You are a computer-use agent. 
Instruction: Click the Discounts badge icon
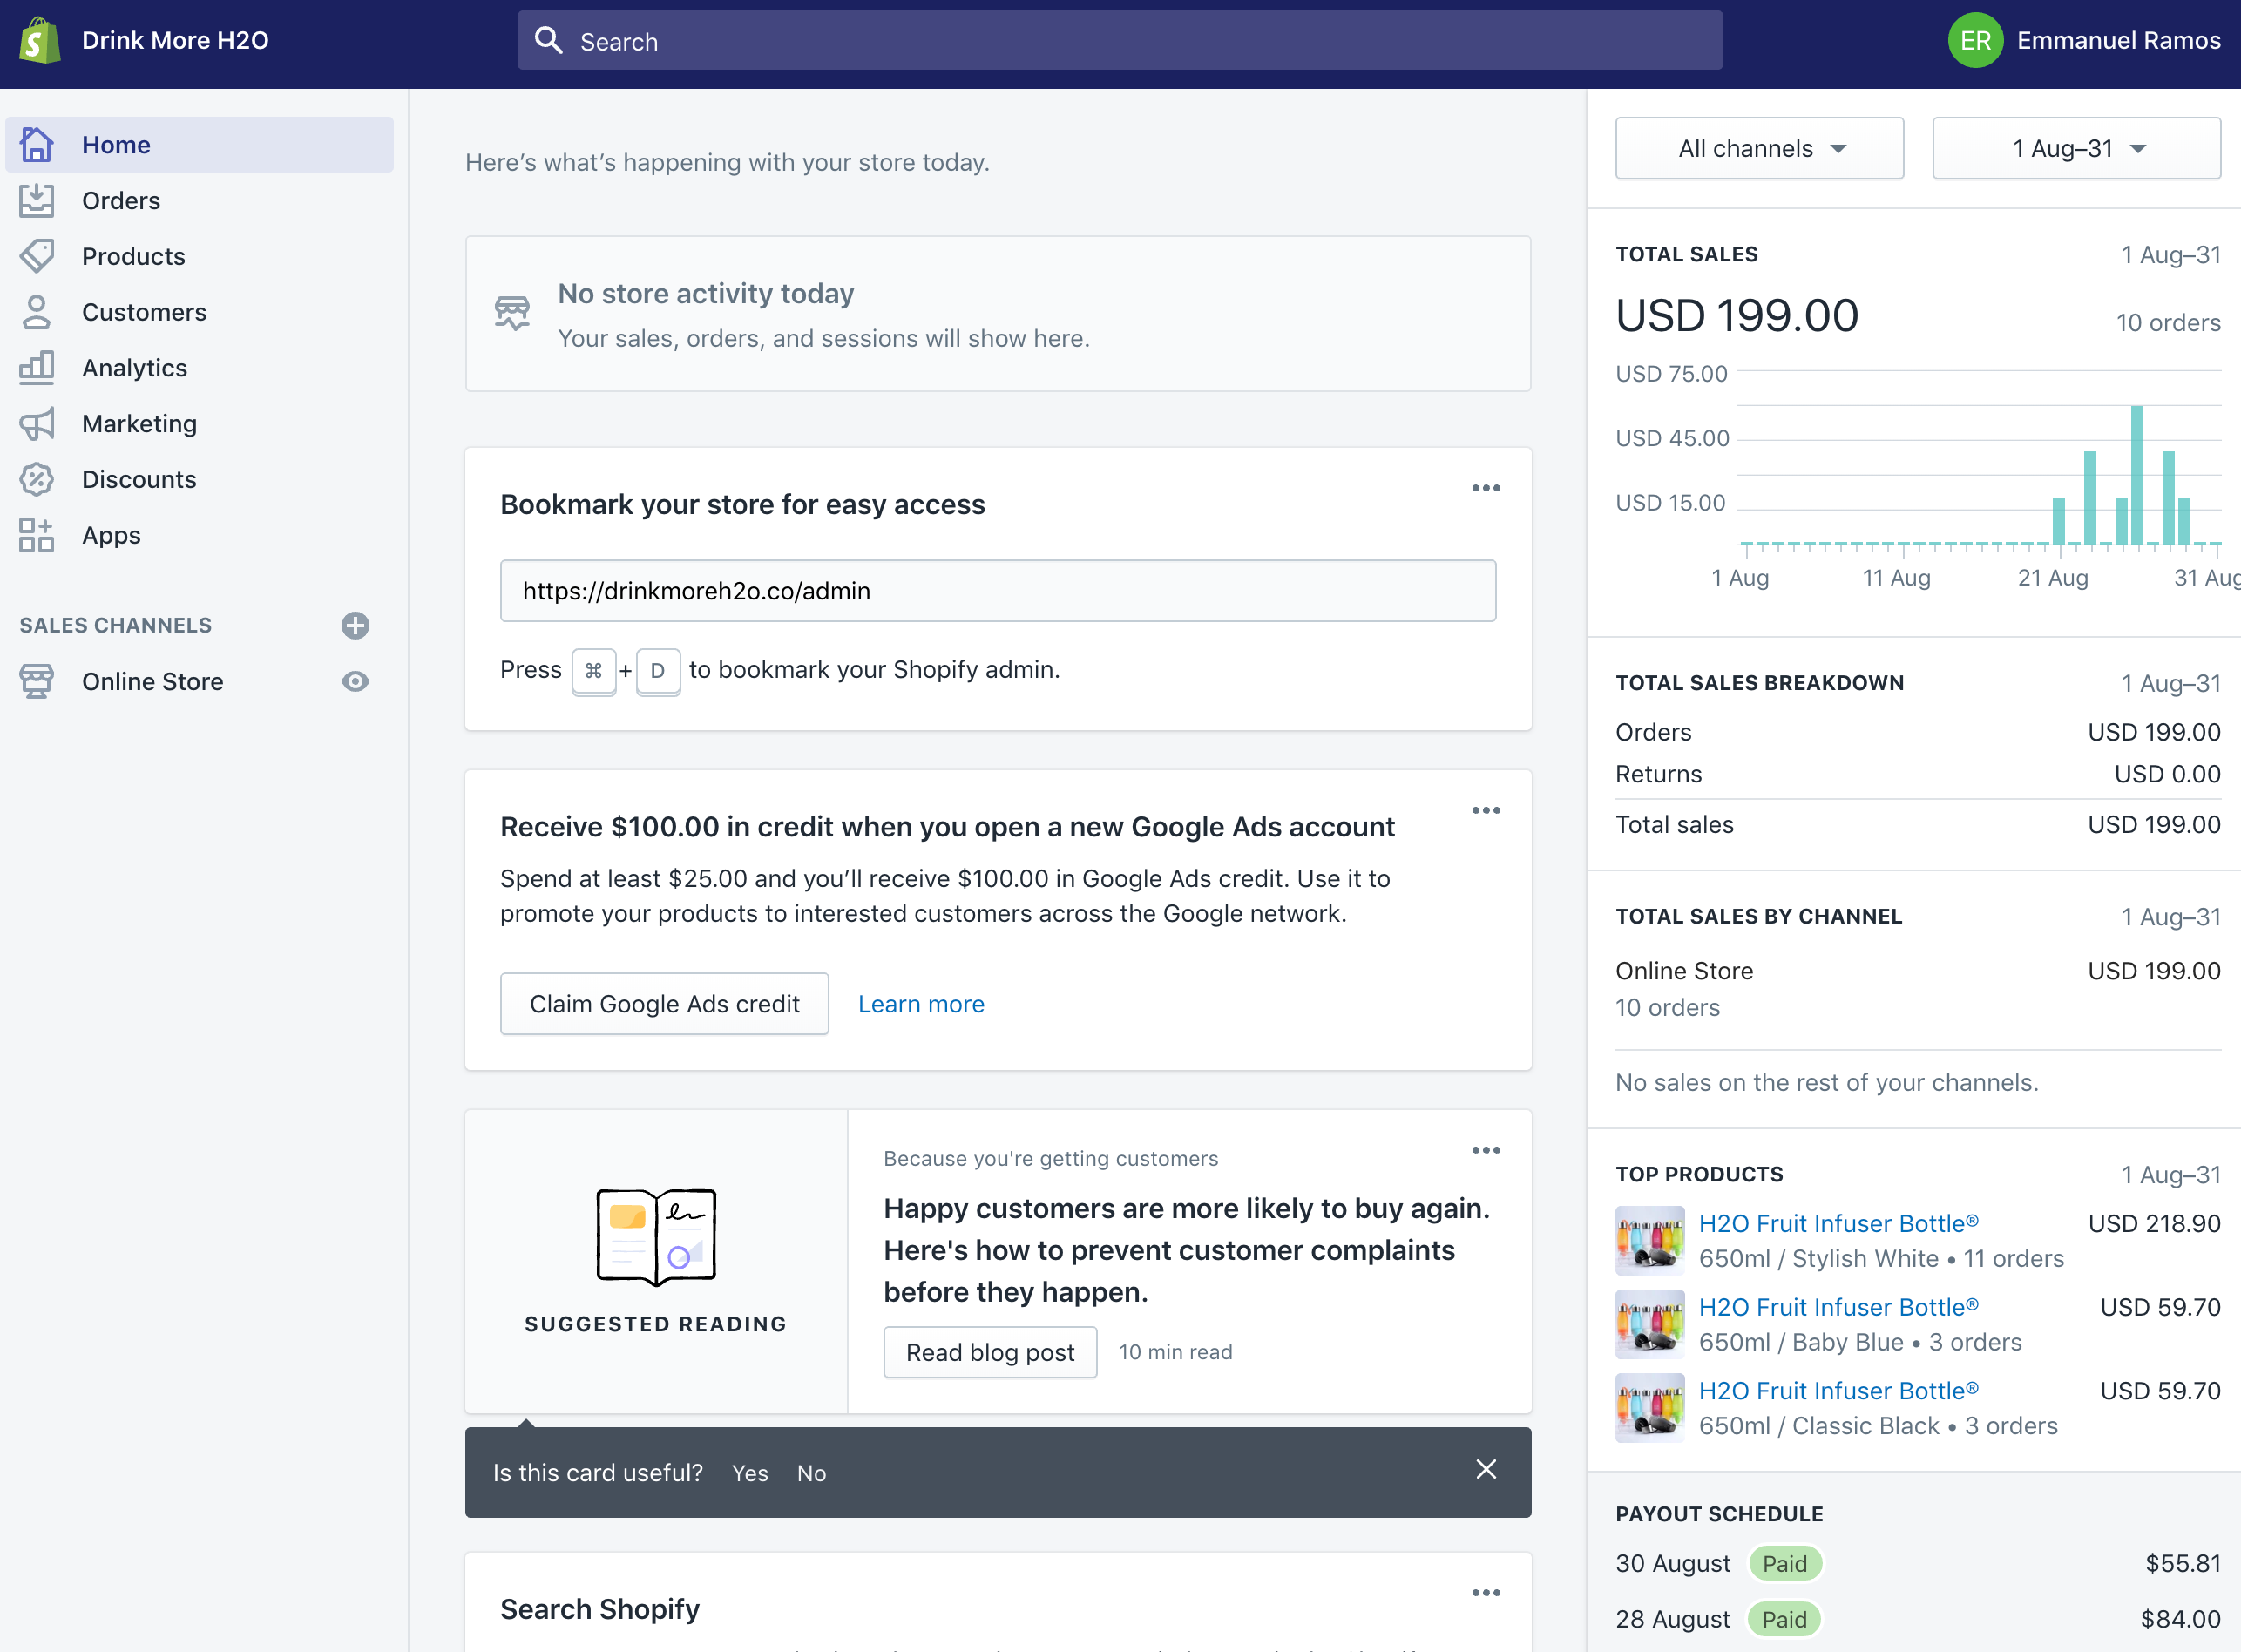click(37, 480)
